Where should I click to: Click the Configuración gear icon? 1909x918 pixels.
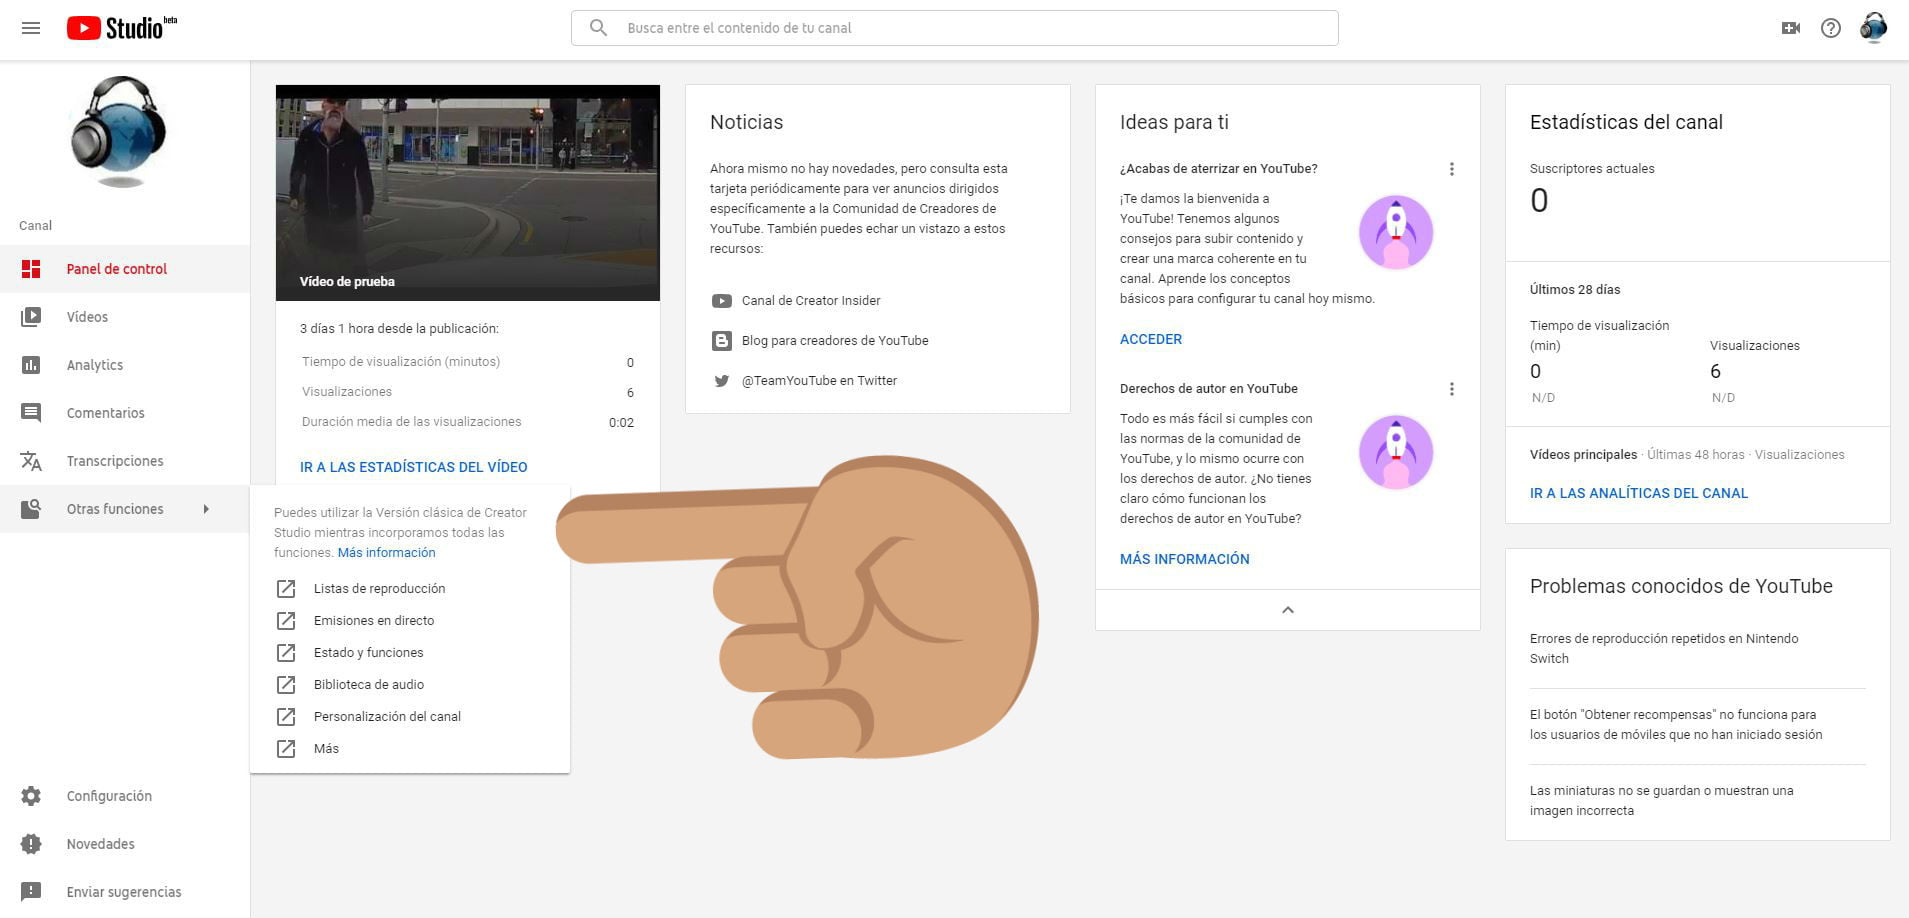(31, 796)
